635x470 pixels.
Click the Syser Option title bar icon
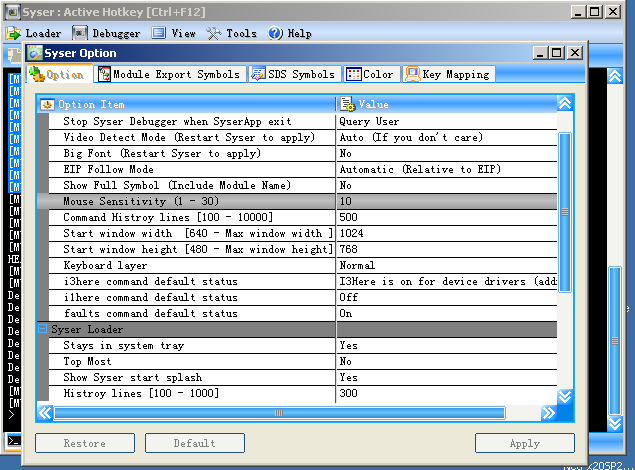point(34,53)
